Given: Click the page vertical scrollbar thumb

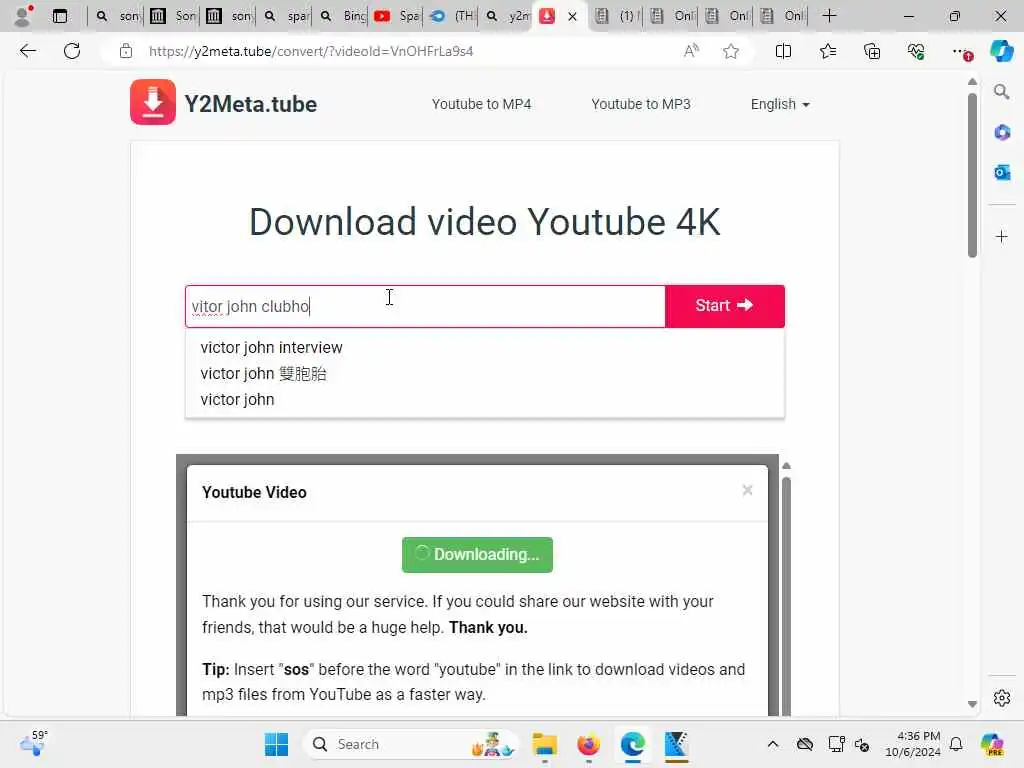Looking at the screenshot, I should 972,175.
